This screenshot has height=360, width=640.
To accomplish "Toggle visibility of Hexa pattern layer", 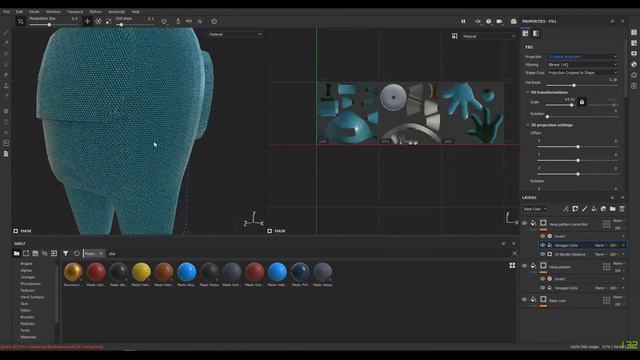I will (x=524, y=266).
